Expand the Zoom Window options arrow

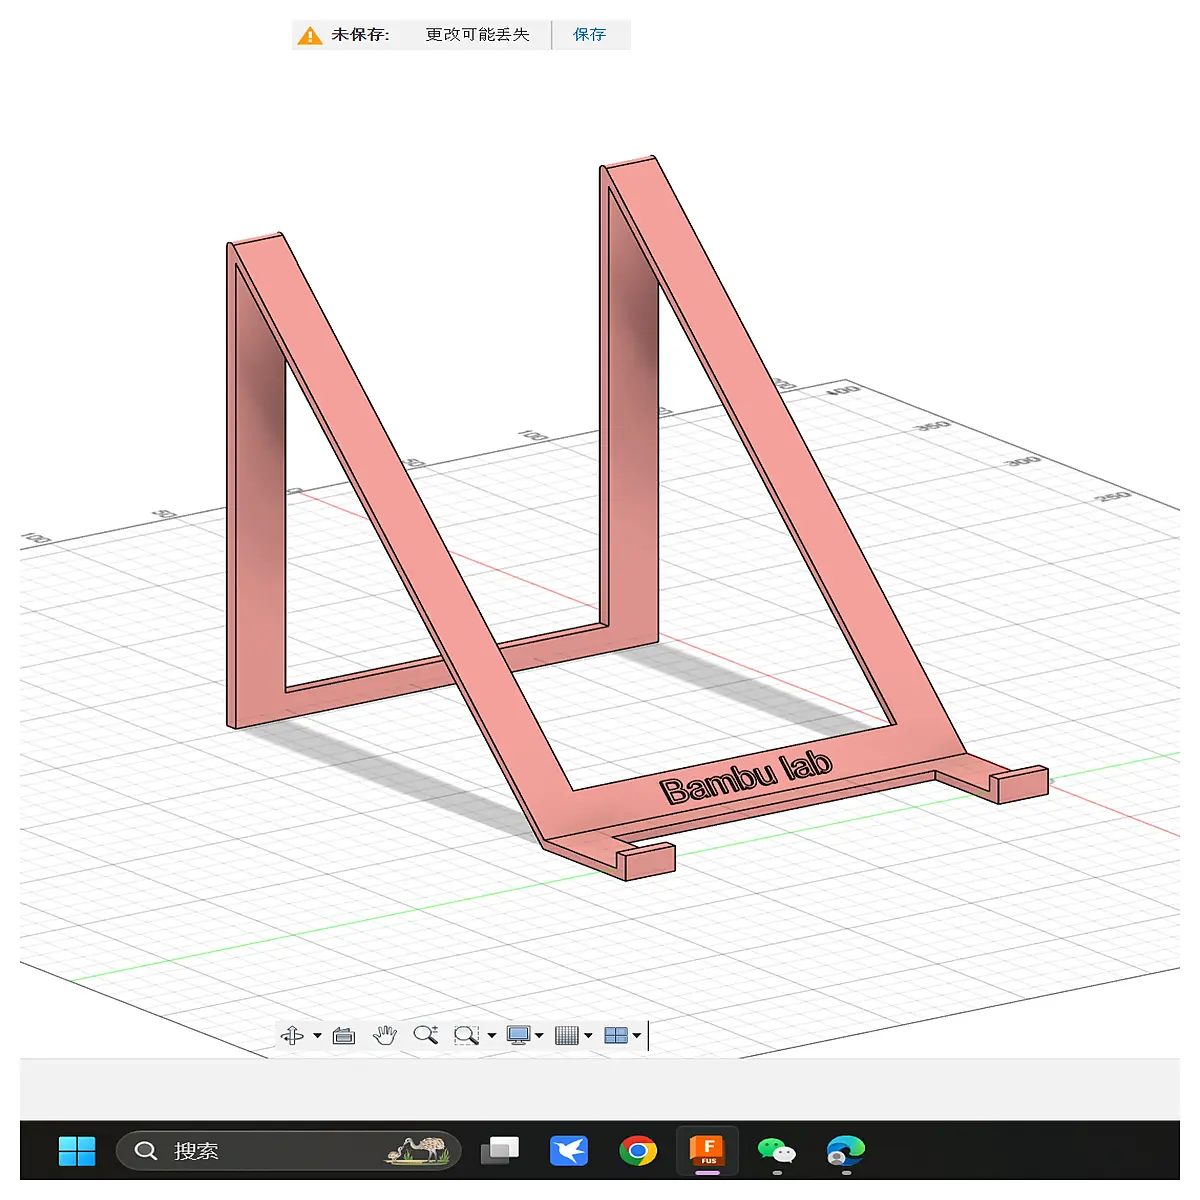(491, 1035)
